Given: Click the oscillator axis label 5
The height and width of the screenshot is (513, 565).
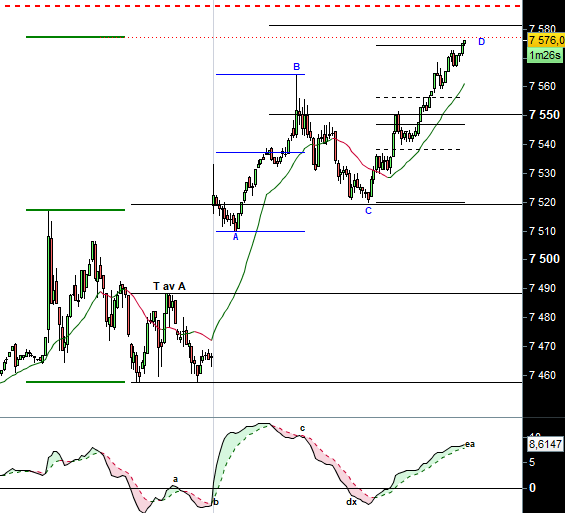Looking at the screenshot, I should tap(532, 462).
